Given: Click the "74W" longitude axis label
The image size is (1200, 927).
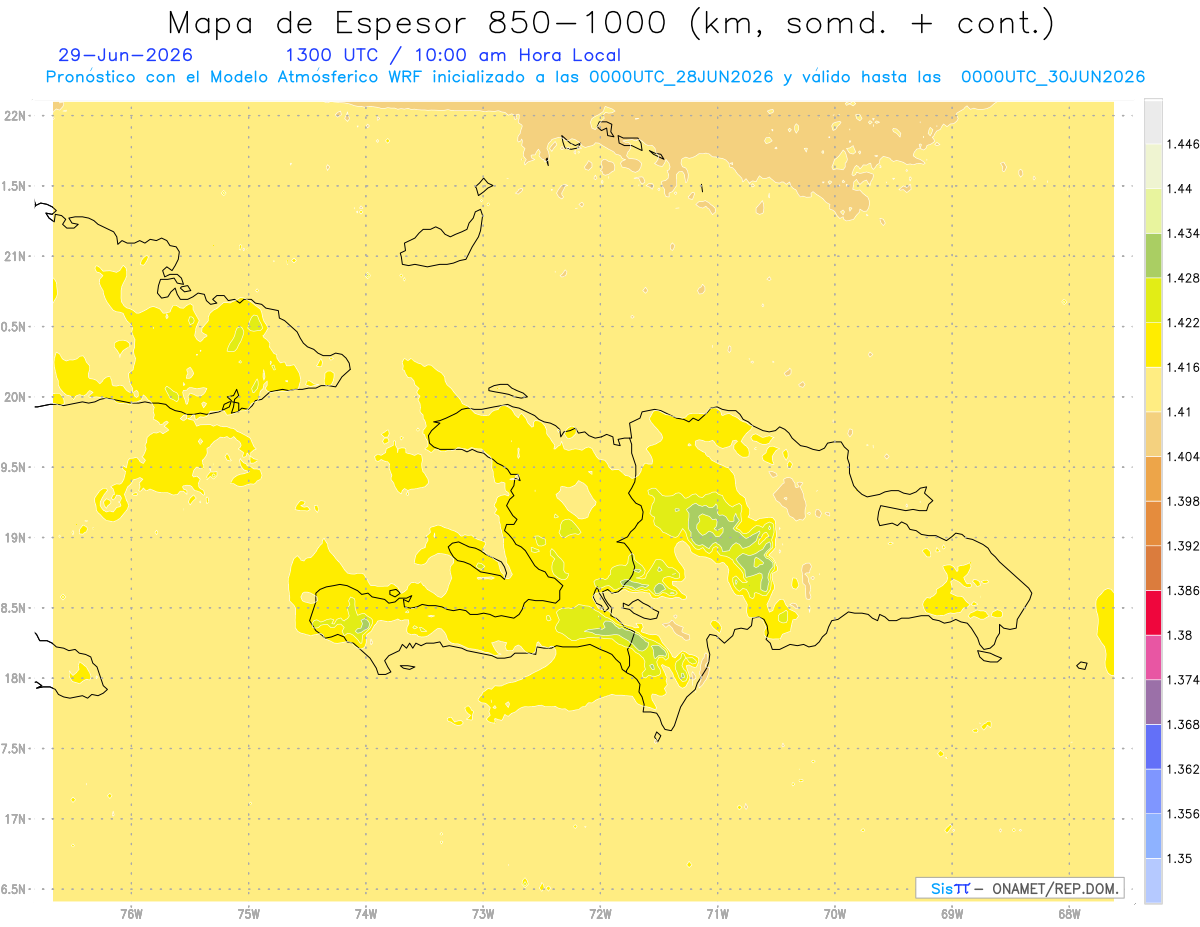Looking at the screenshot, I should coord(365,913).
